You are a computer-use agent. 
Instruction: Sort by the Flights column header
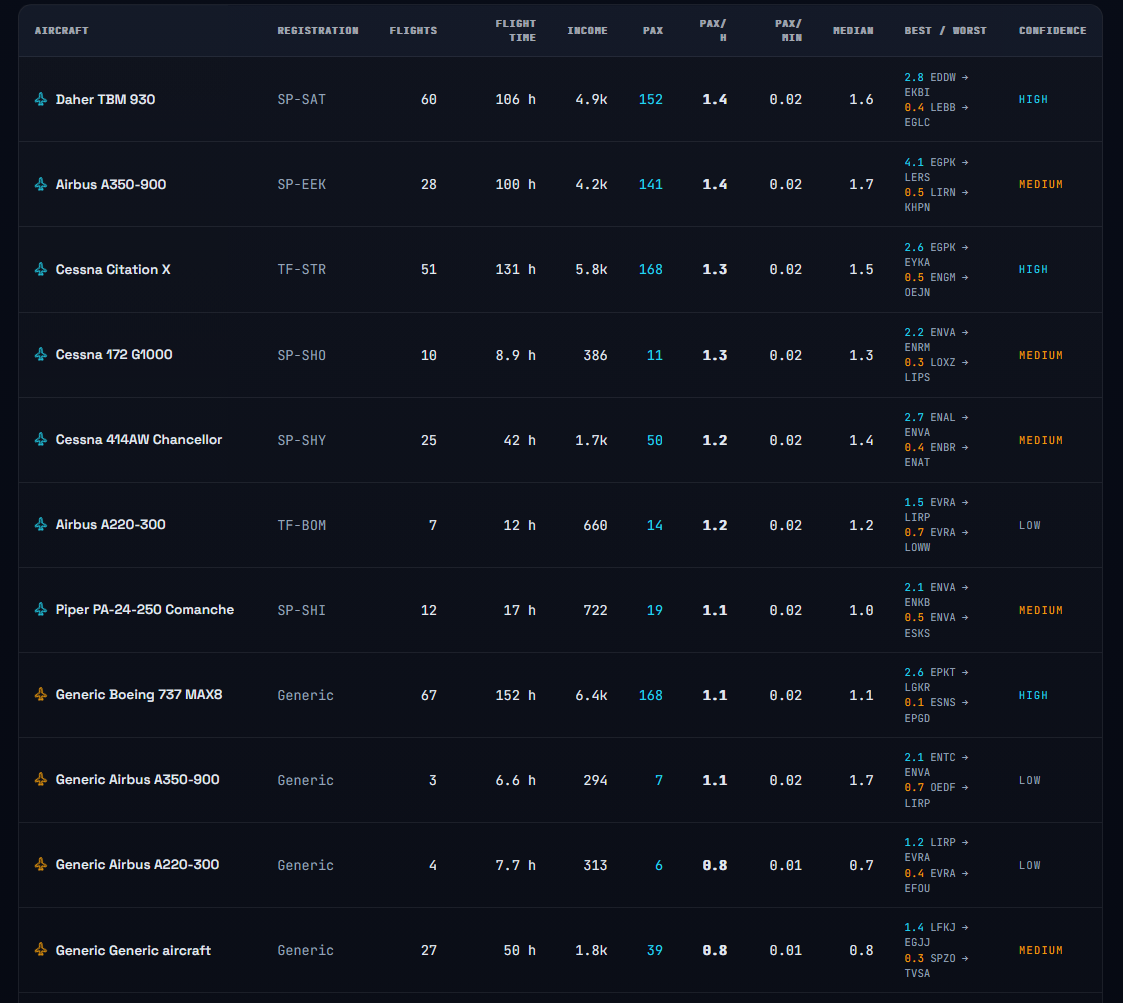[x=413, y=31]
